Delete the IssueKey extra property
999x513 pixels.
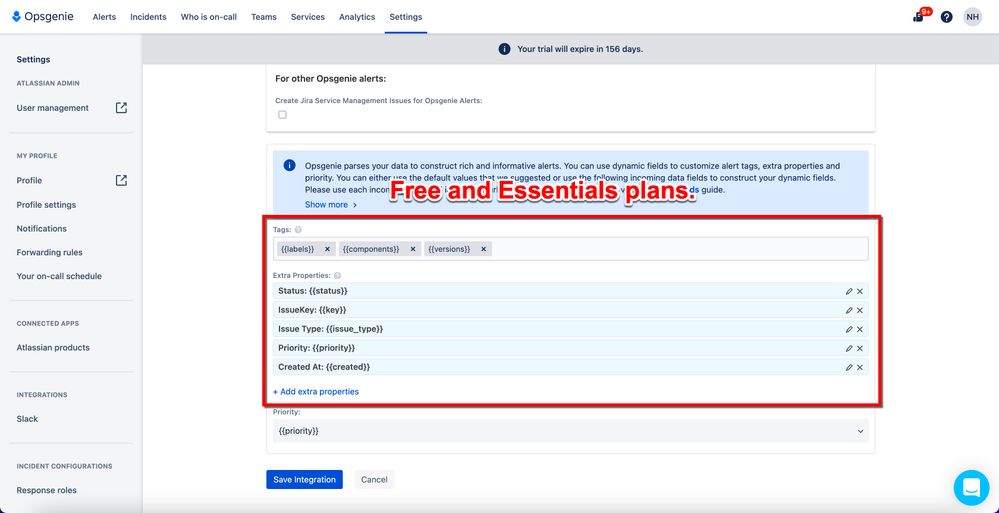coord(859,310)
